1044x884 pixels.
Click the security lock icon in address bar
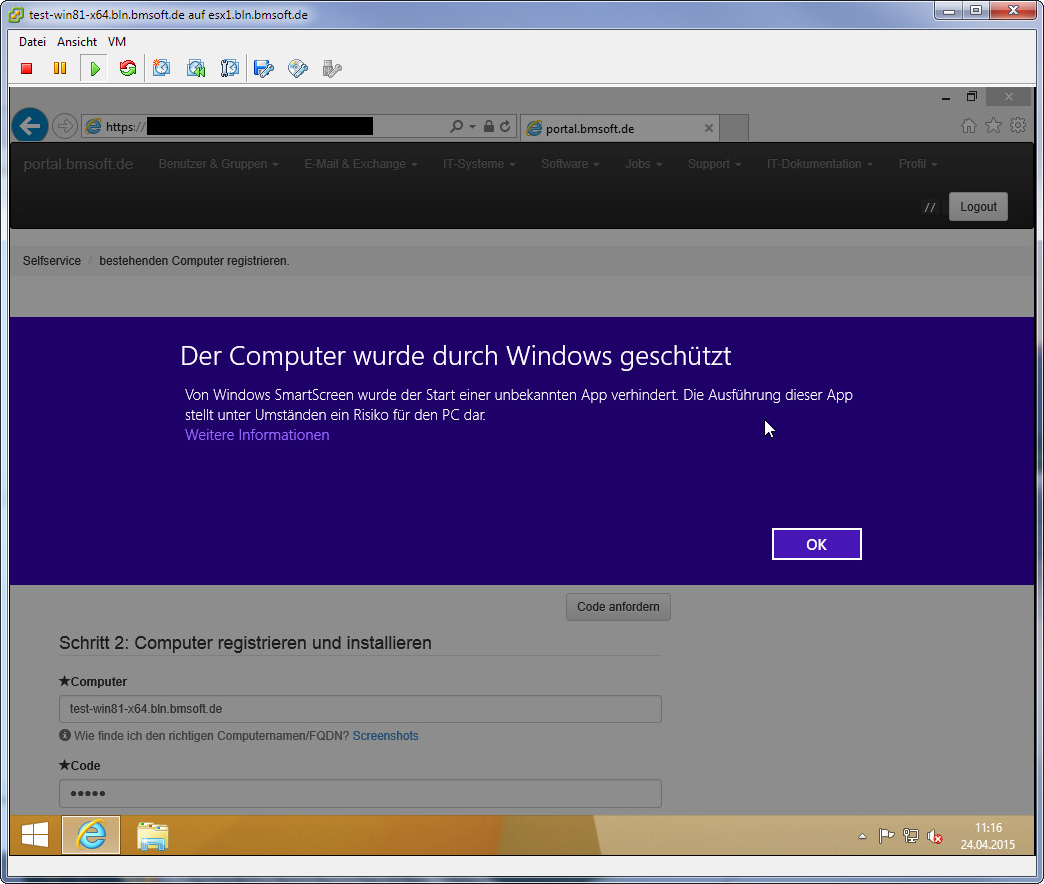pos(489,126)
